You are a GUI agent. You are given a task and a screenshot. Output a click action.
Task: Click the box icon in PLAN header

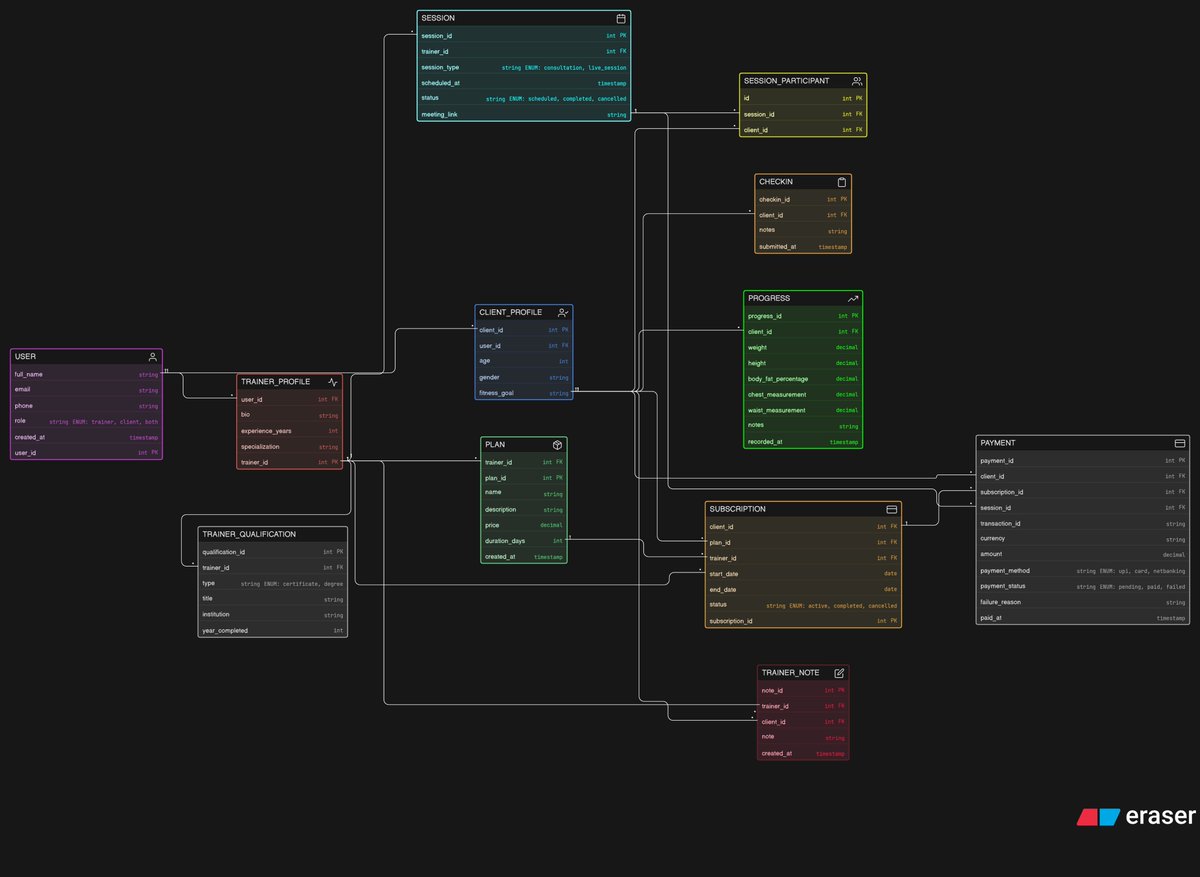557,444
